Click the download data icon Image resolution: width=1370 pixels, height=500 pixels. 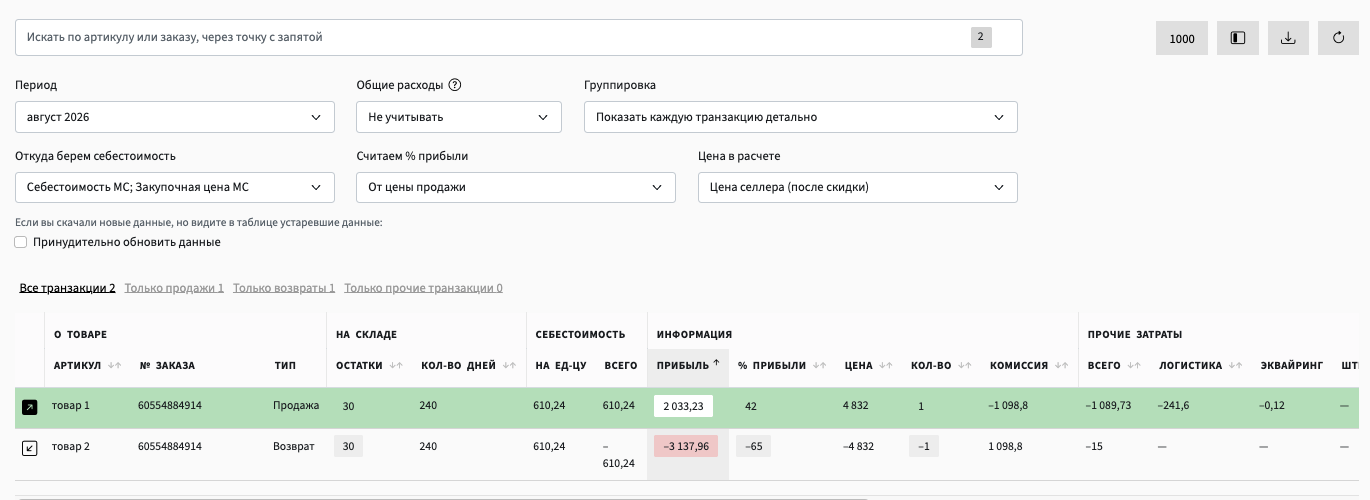pos(1288,38)
